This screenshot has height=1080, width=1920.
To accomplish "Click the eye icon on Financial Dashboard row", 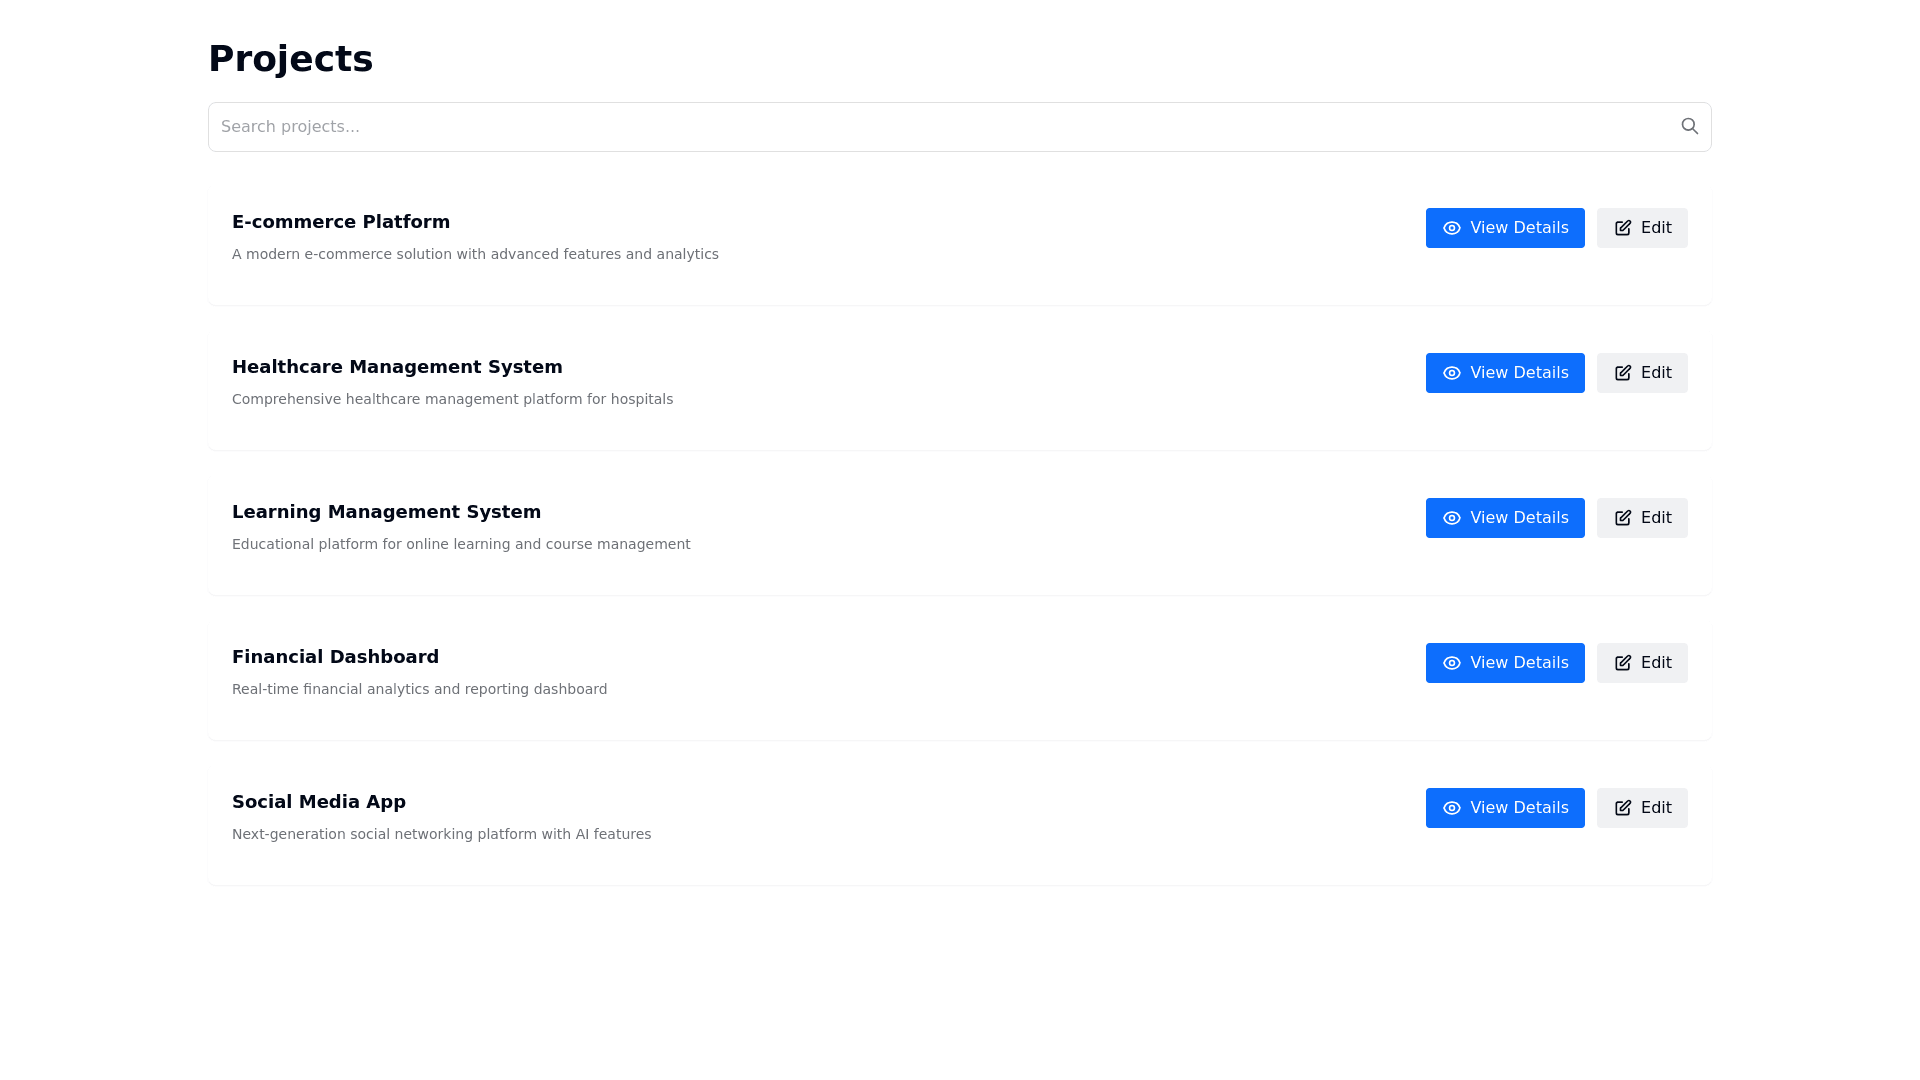I will [1452, 663].
